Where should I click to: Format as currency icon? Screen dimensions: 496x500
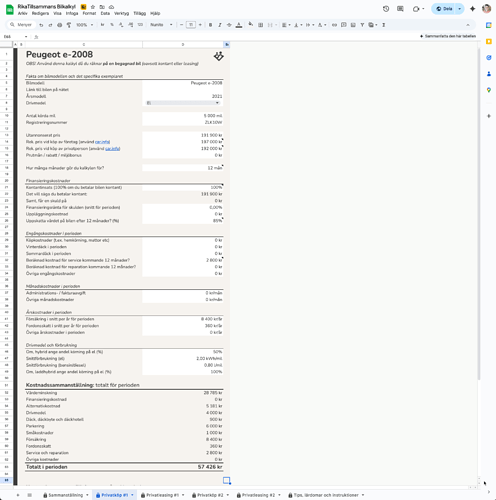102,25
